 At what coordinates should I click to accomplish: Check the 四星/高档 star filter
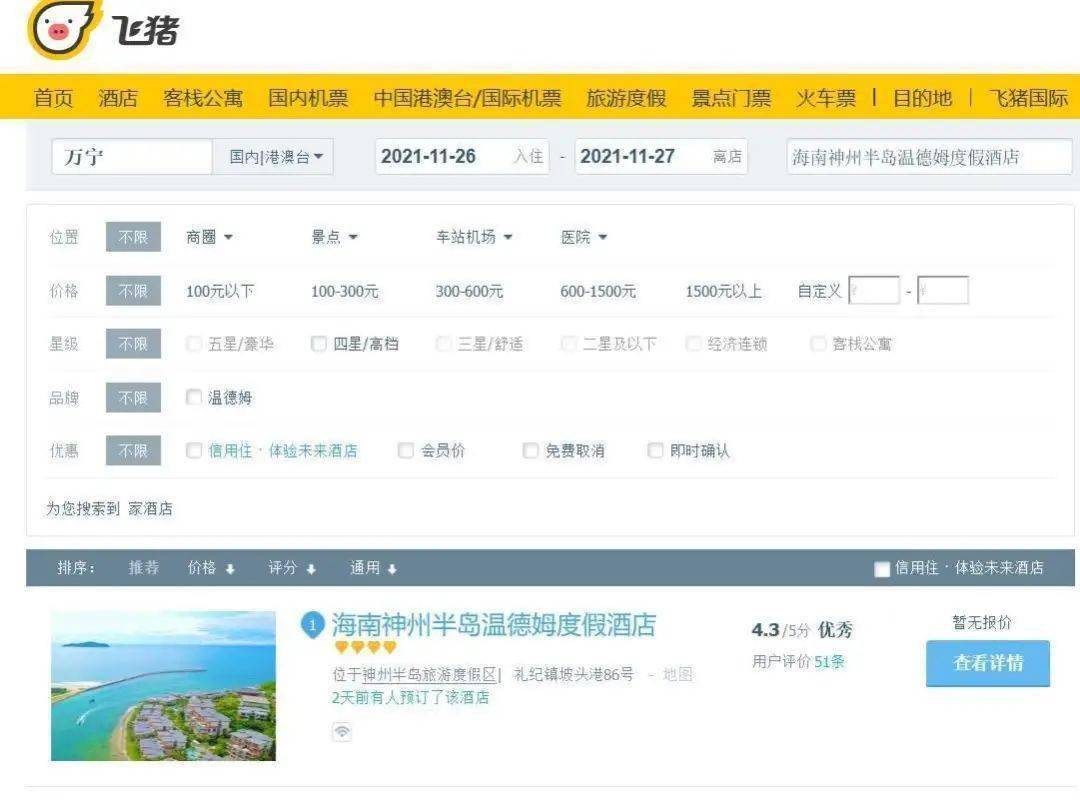pos(318,344)
